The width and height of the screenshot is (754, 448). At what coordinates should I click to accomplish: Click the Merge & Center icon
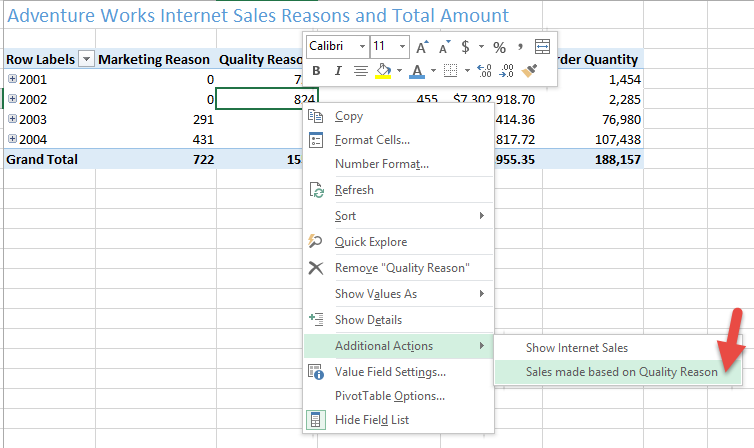(542, 47)
